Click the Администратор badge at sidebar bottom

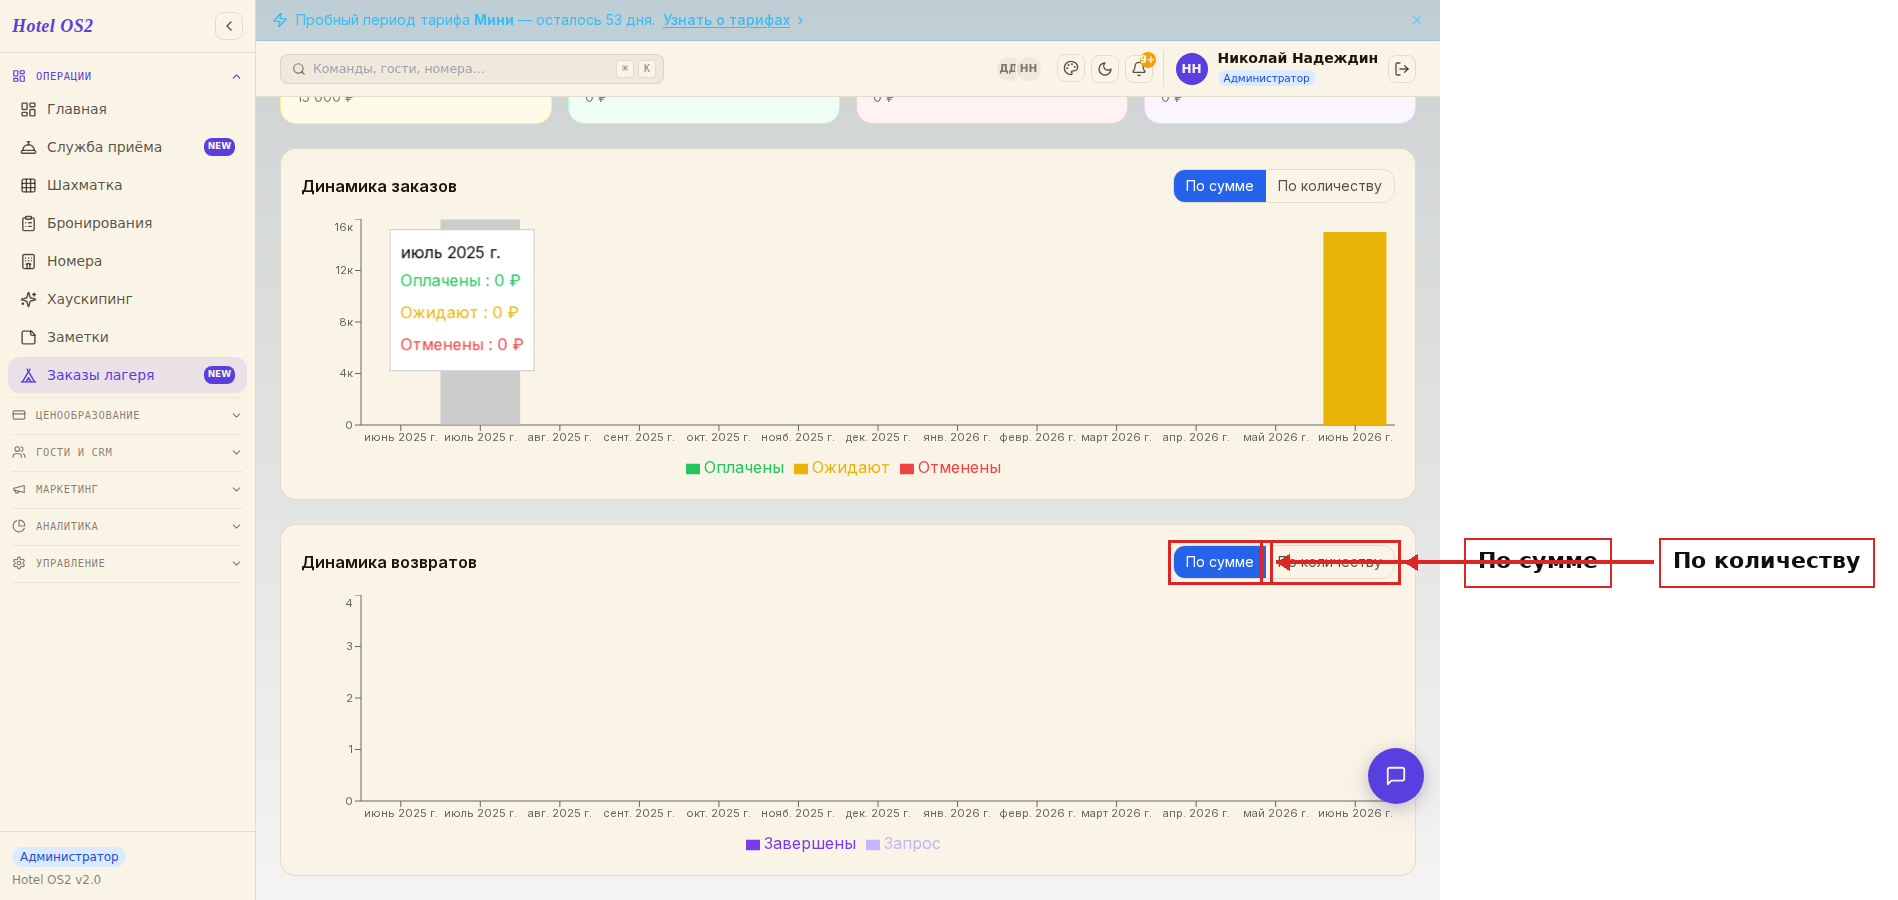69,857
